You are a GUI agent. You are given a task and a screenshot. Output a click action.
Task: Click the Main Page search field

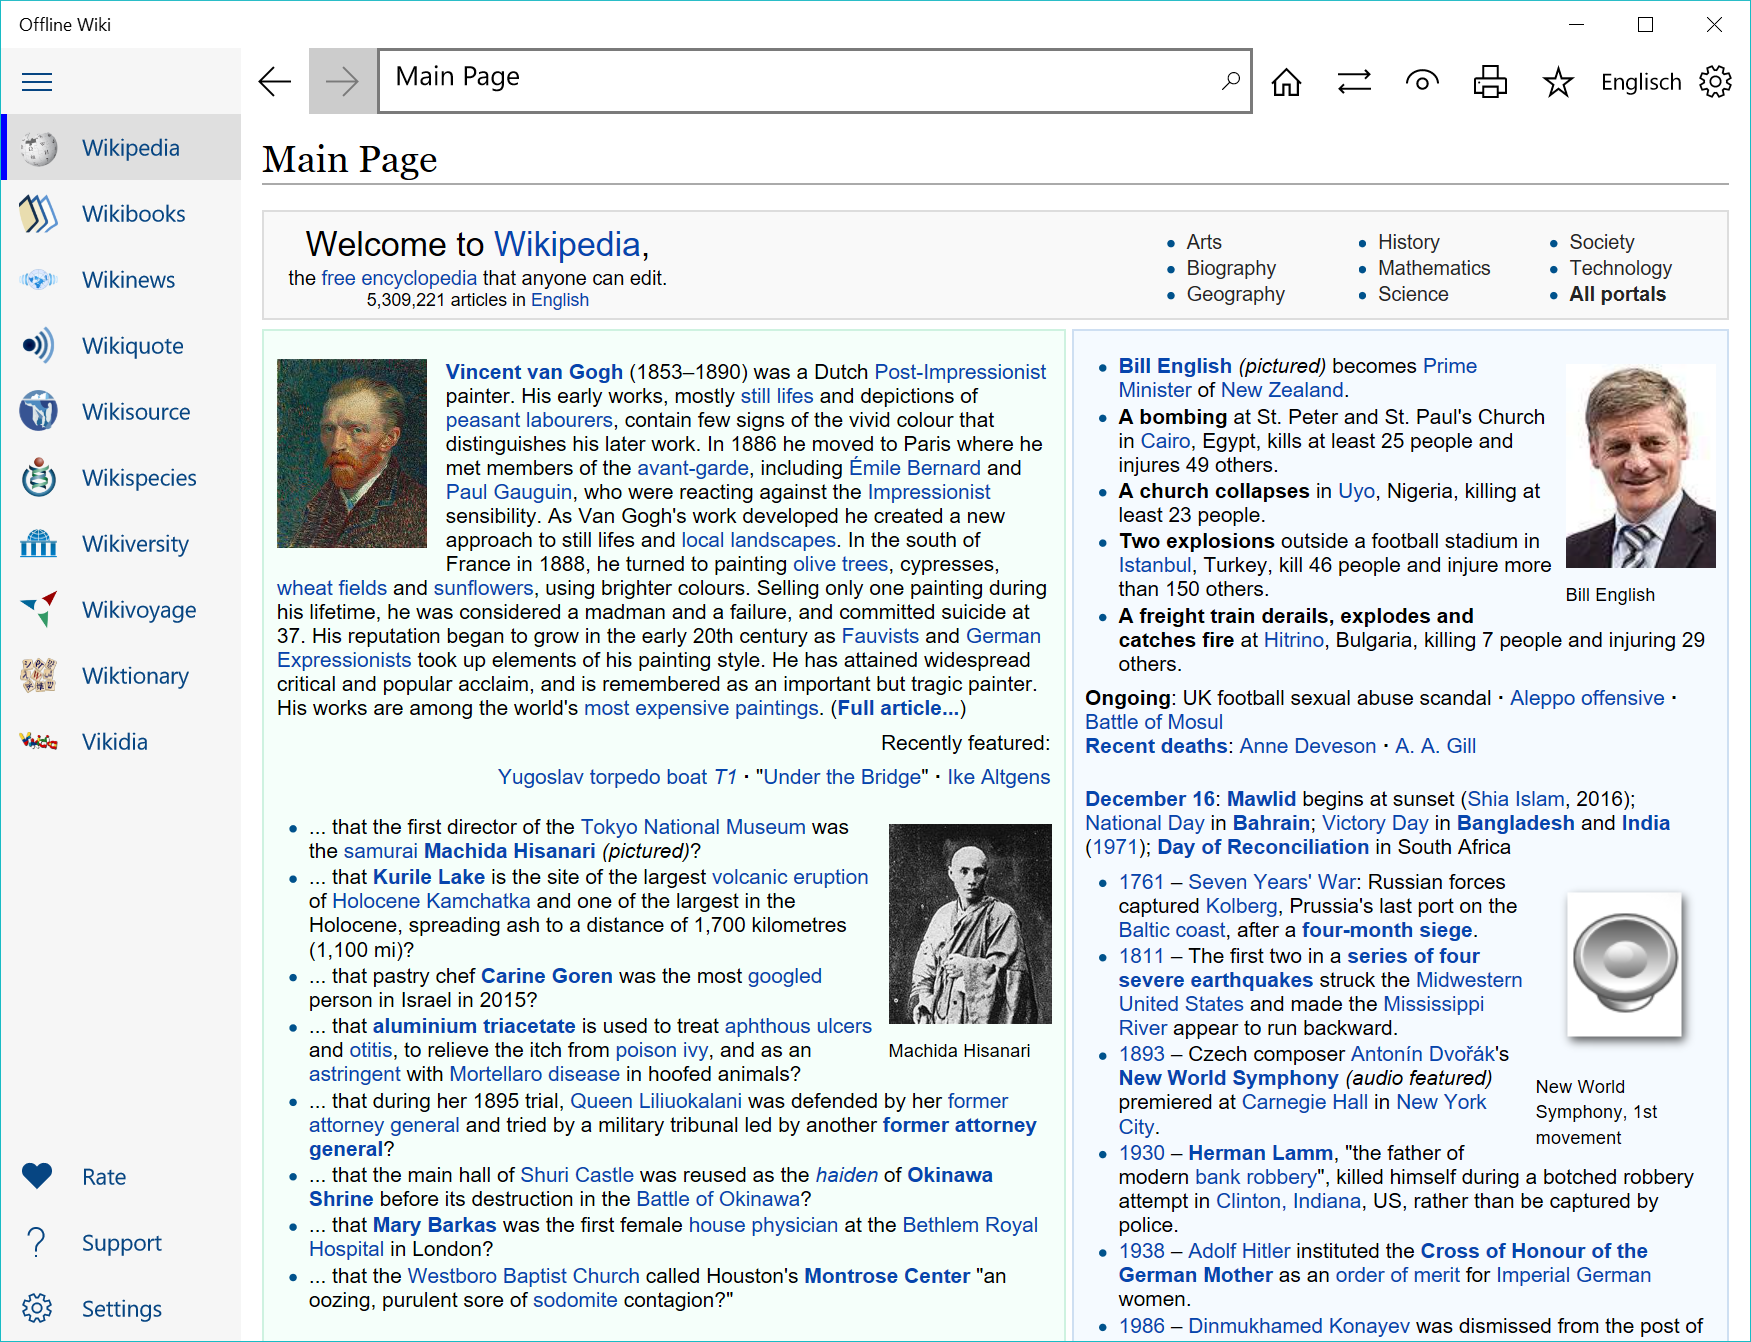coord(815,81)
